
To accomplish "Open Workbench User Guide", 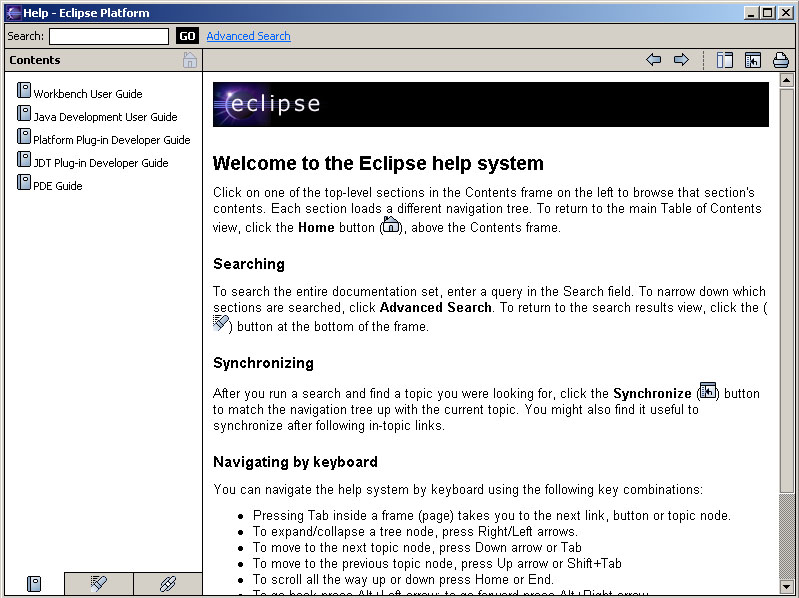I will pyautogui.click(x=88, y=94).
